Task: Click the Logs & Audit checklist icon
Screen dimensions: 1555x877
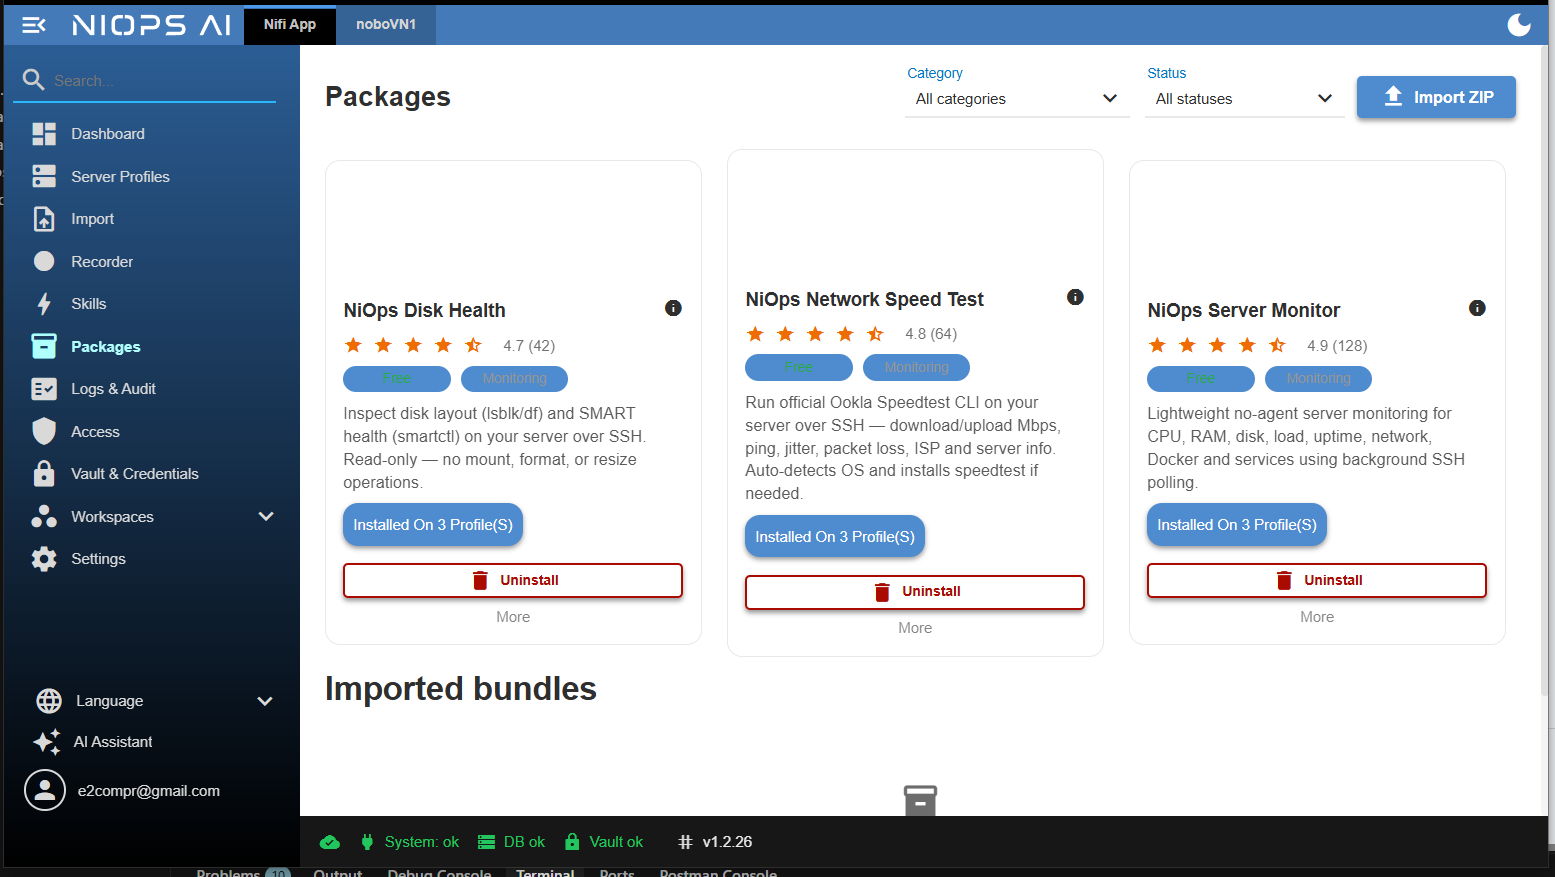Action: (44, 389)
